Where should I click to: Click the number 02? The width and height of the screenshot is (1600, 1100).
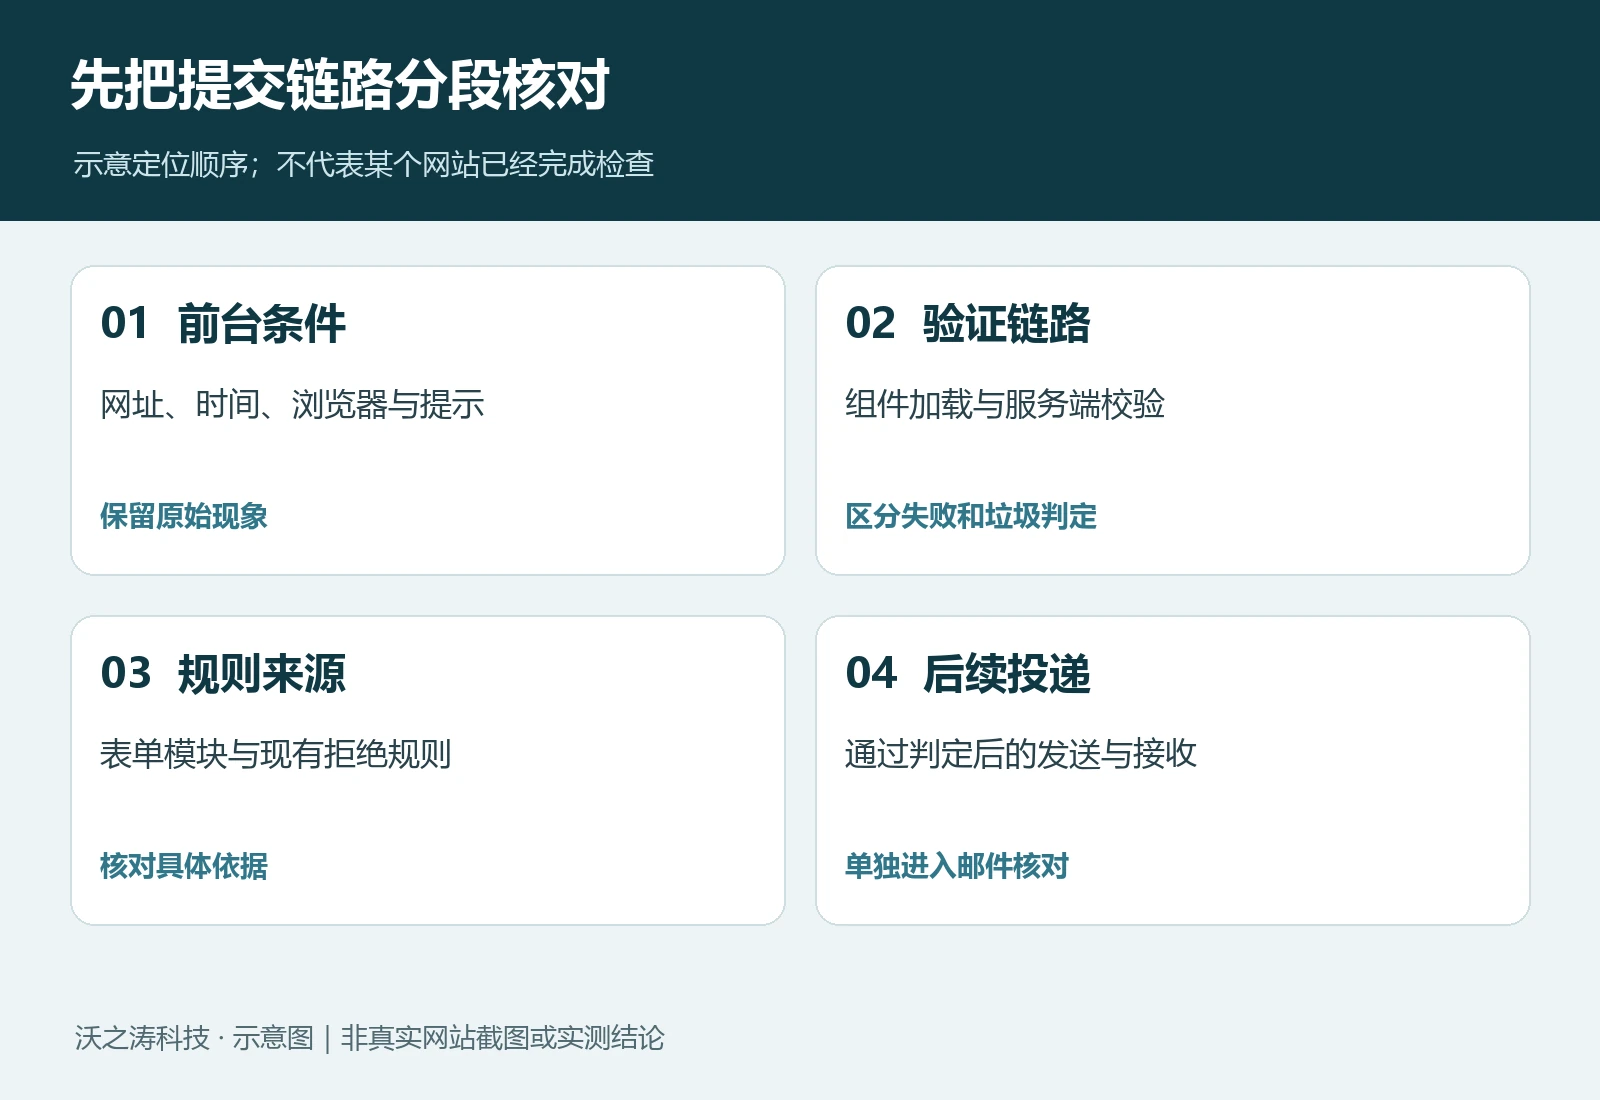(871, 324)
